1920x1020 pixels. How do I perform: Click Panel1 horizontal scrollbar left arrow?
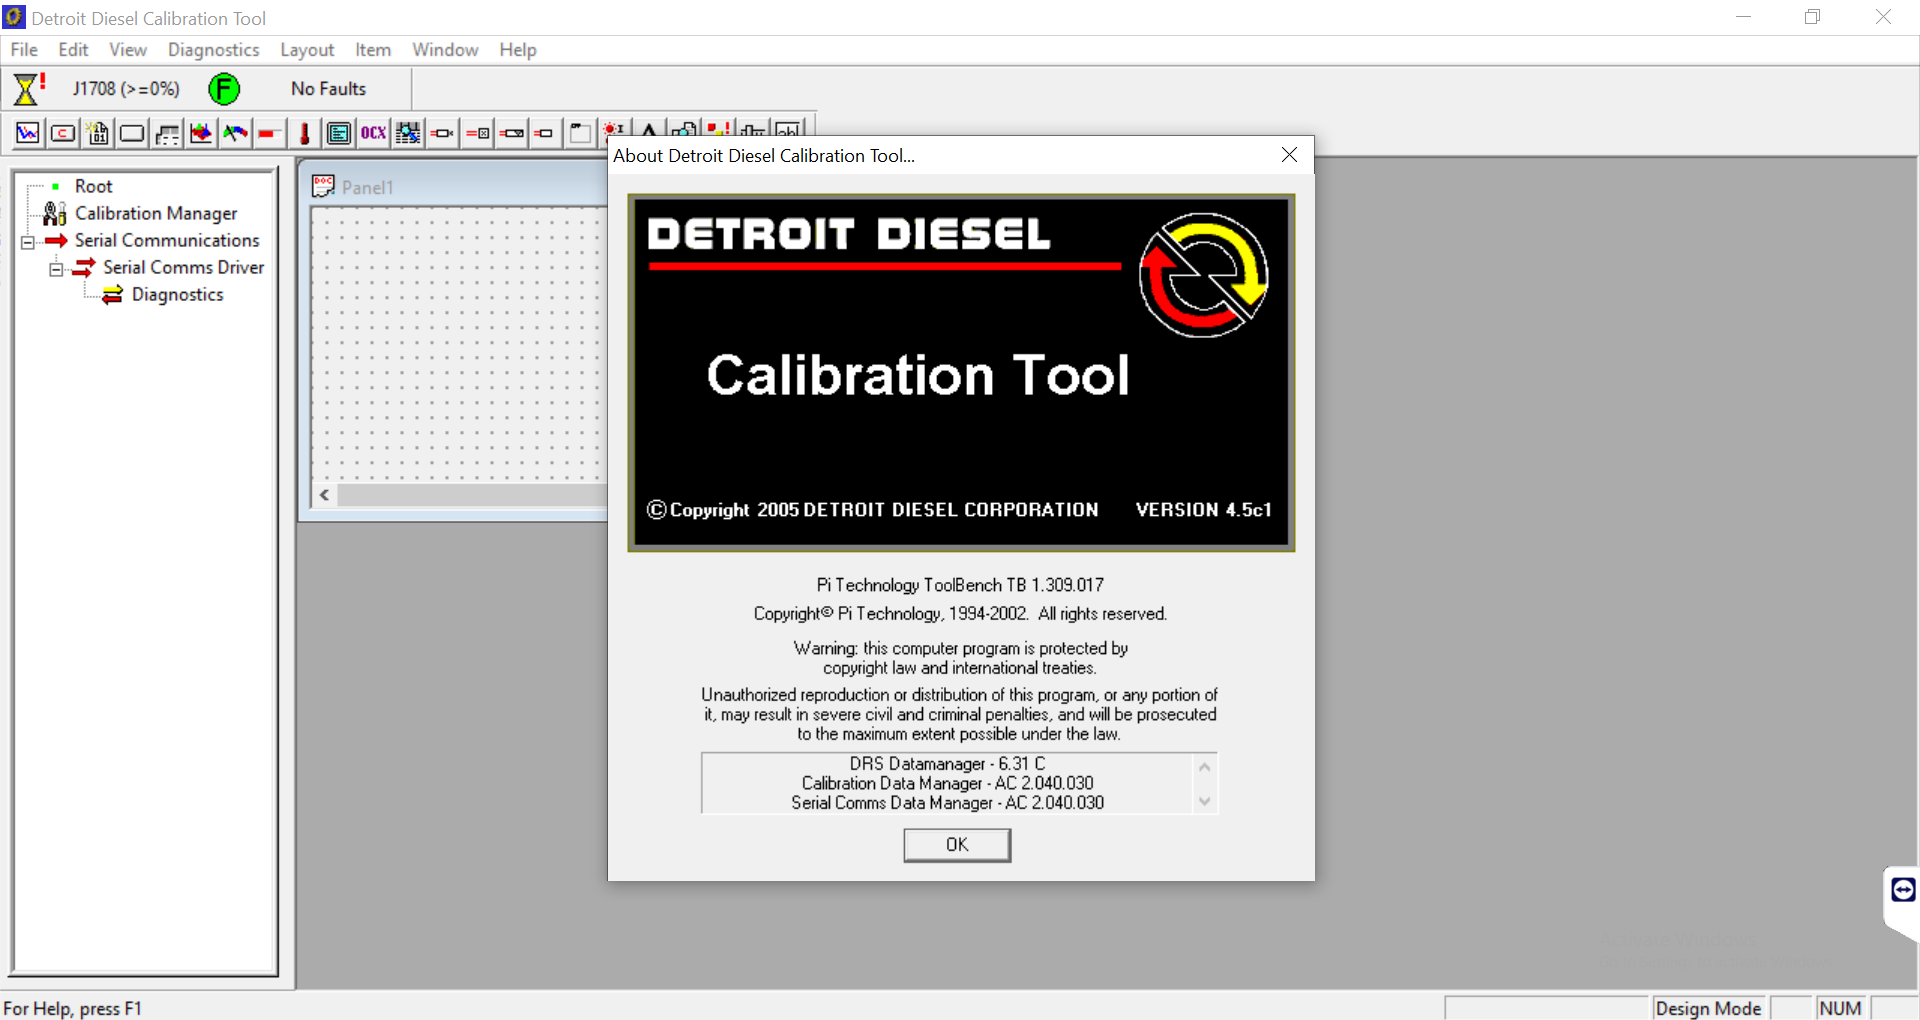pyautogui.click(x=325, y=495)
